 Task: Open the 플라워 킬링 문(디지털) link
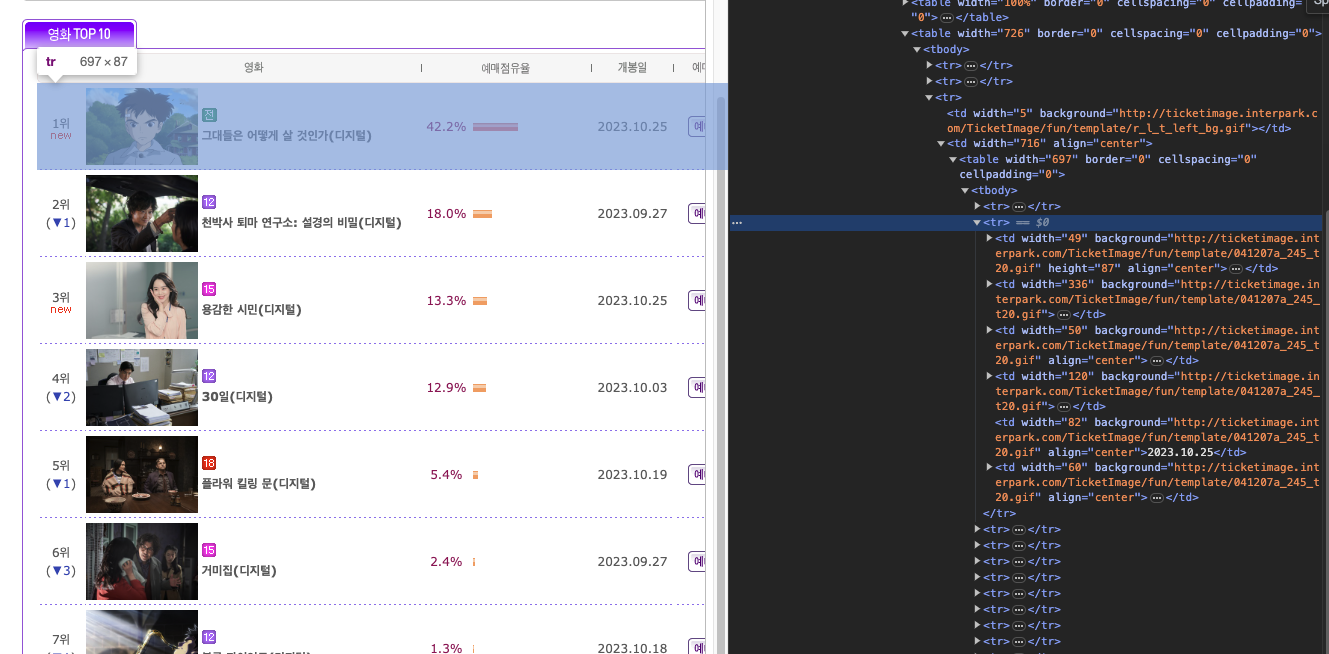click(258, 483)
